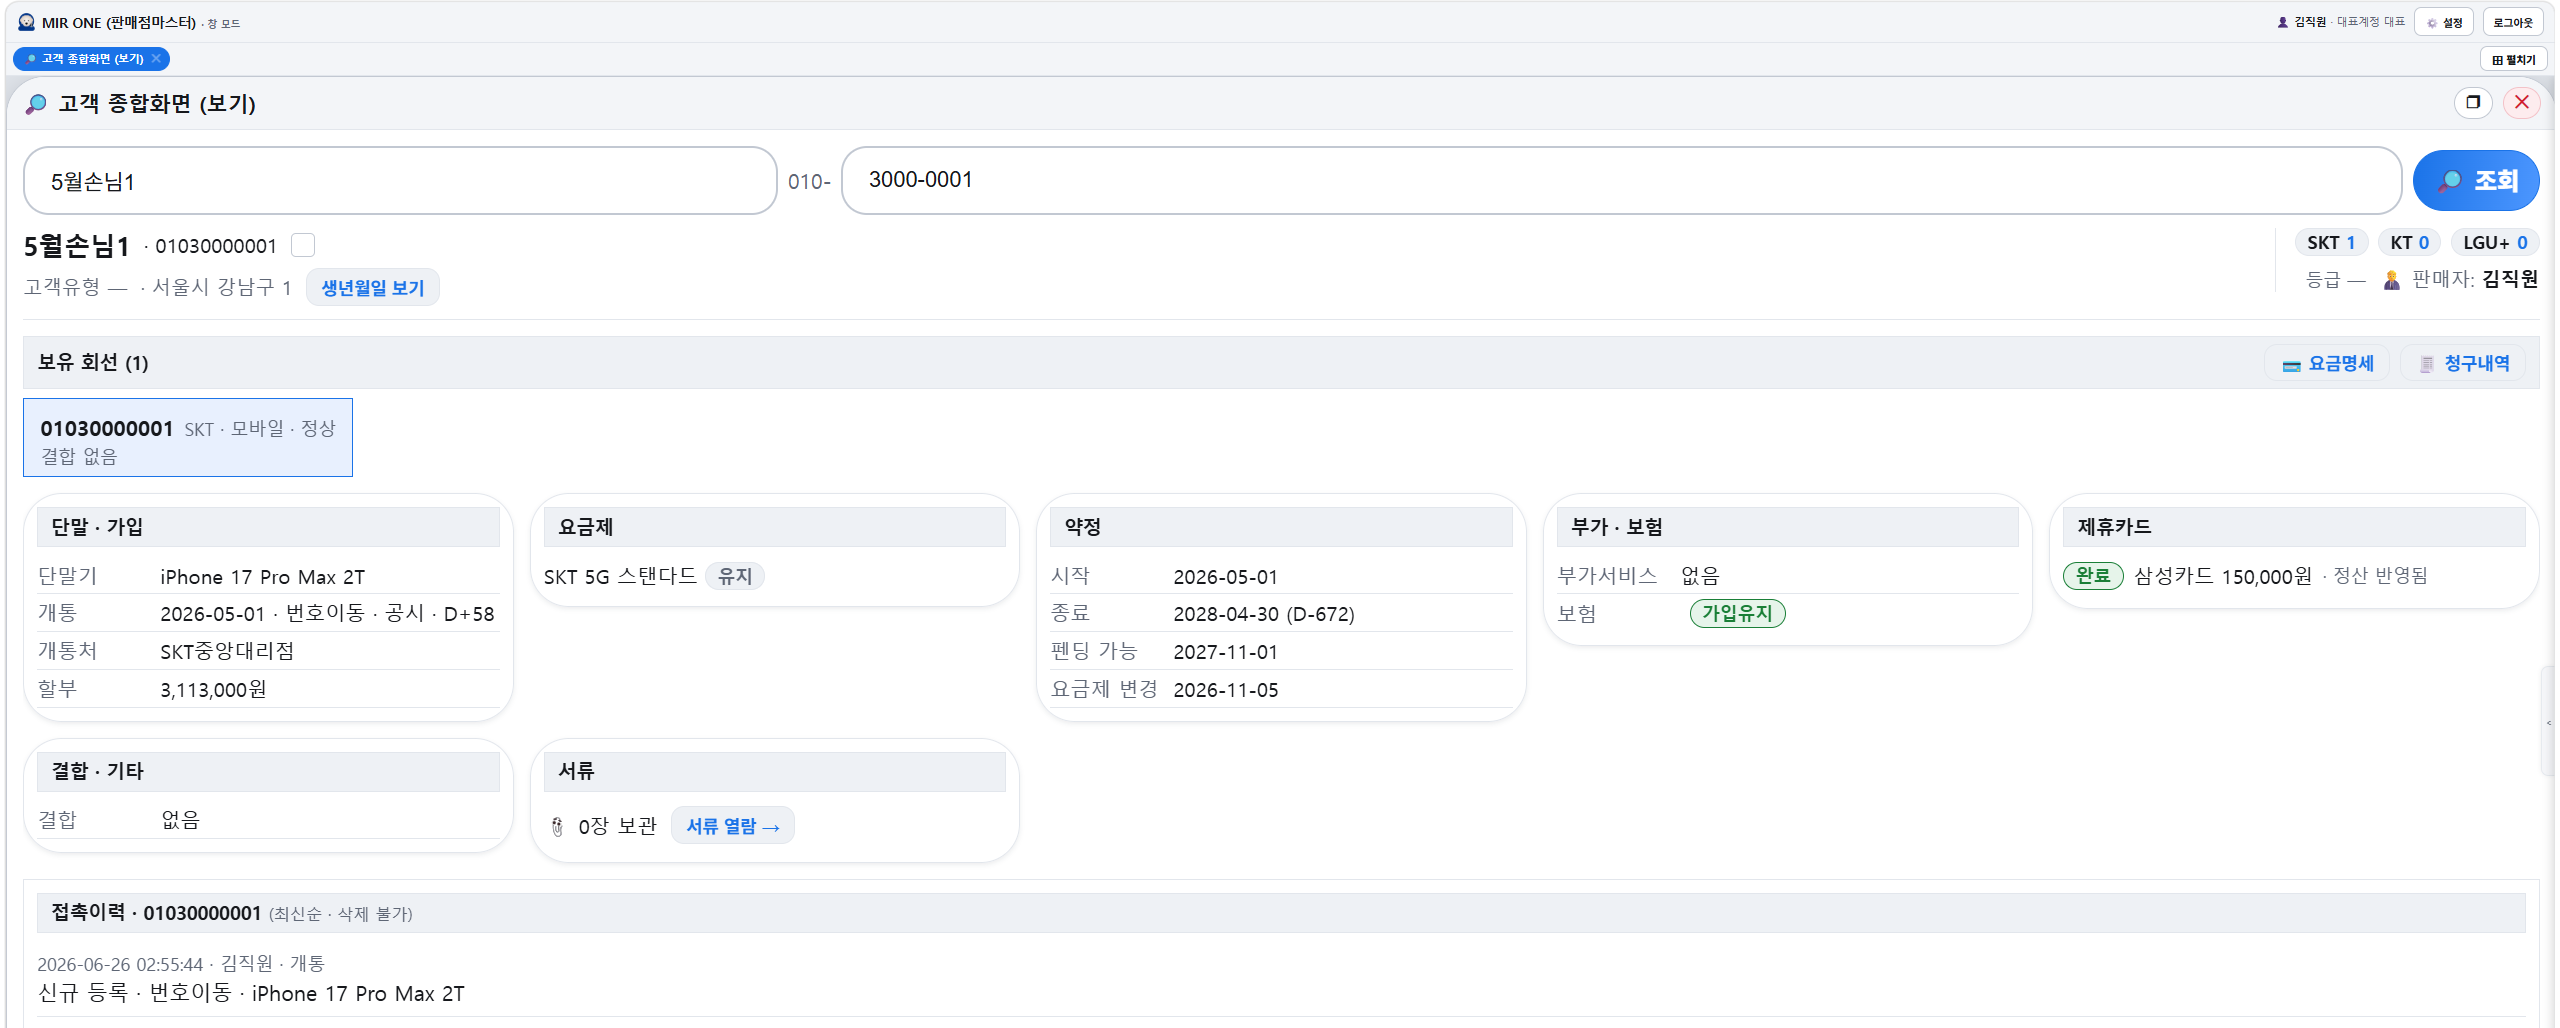
Task: Open 청구내역 billing history
Action: (x=2464, y=364)
